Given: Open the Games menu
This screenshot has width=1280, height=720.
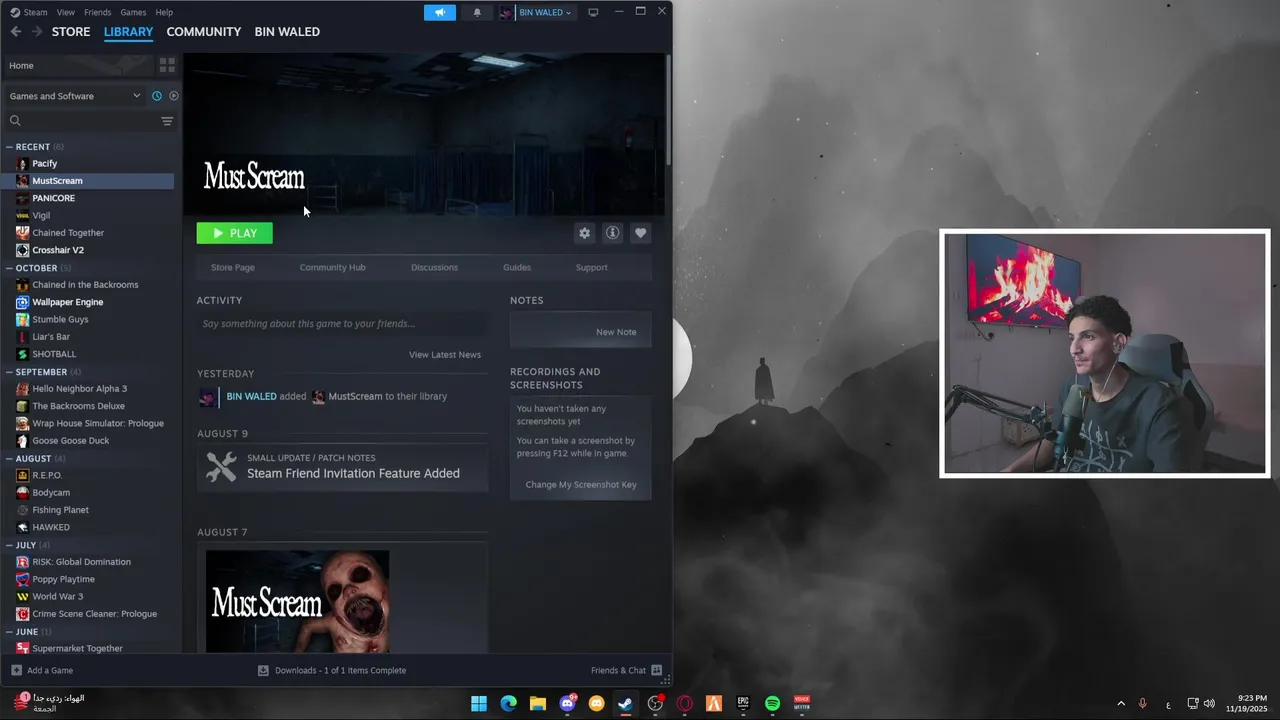Looking at the screenshot, I should [x=133, y=12].
